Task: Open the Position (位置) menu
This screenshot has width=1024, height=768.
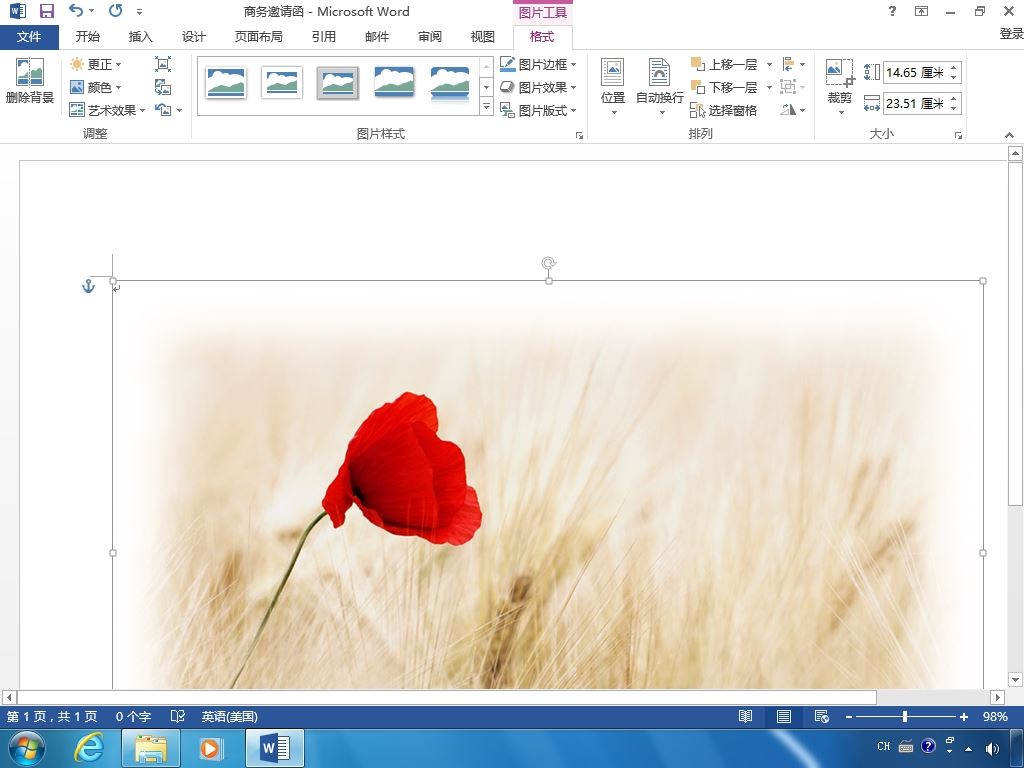Action: pos(613,86)
